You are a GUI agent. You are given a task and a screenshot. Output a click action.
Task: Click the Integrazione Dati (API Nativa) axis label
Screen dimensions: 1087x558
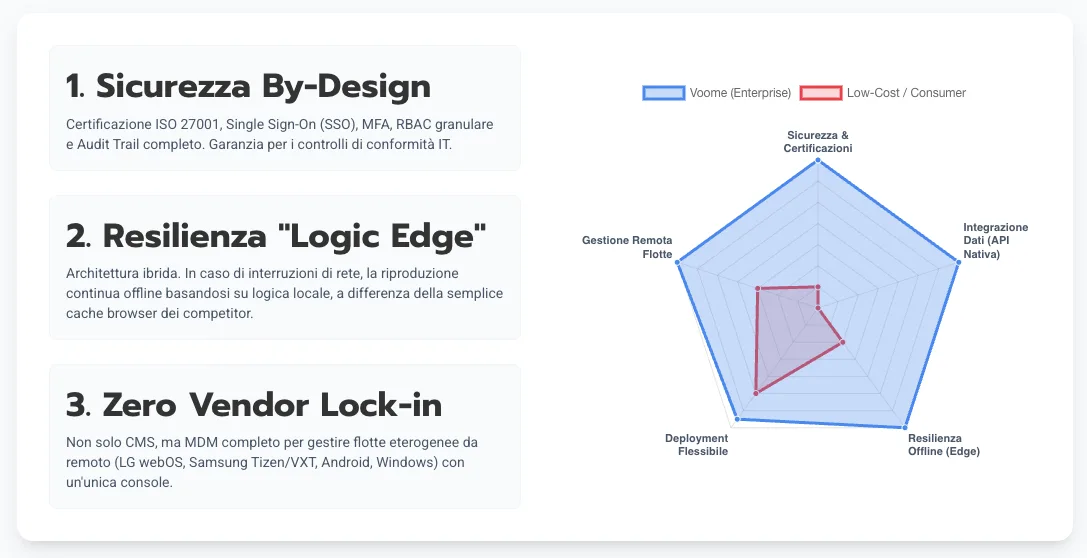[995, 241]
